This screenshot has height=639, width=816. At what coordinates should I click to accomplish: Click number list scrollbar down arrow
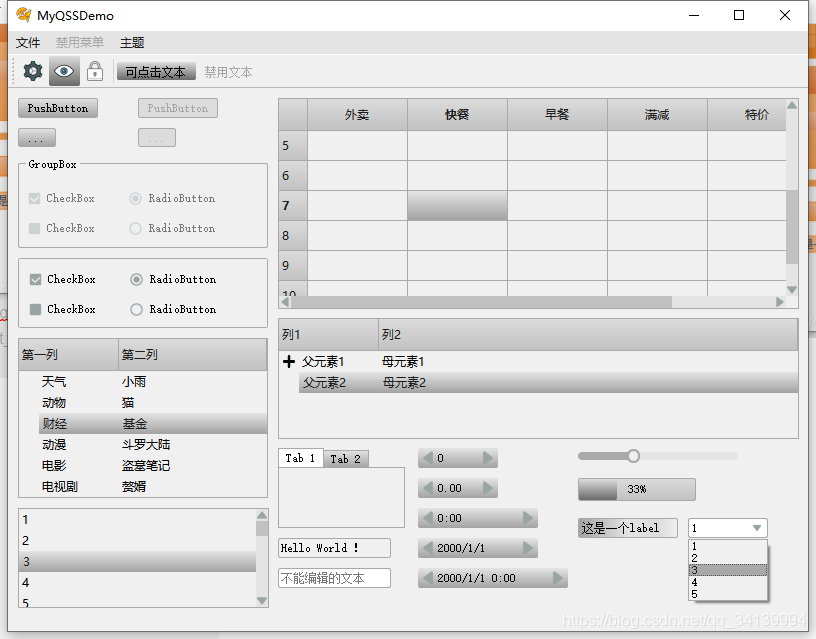tap(262, 601)
